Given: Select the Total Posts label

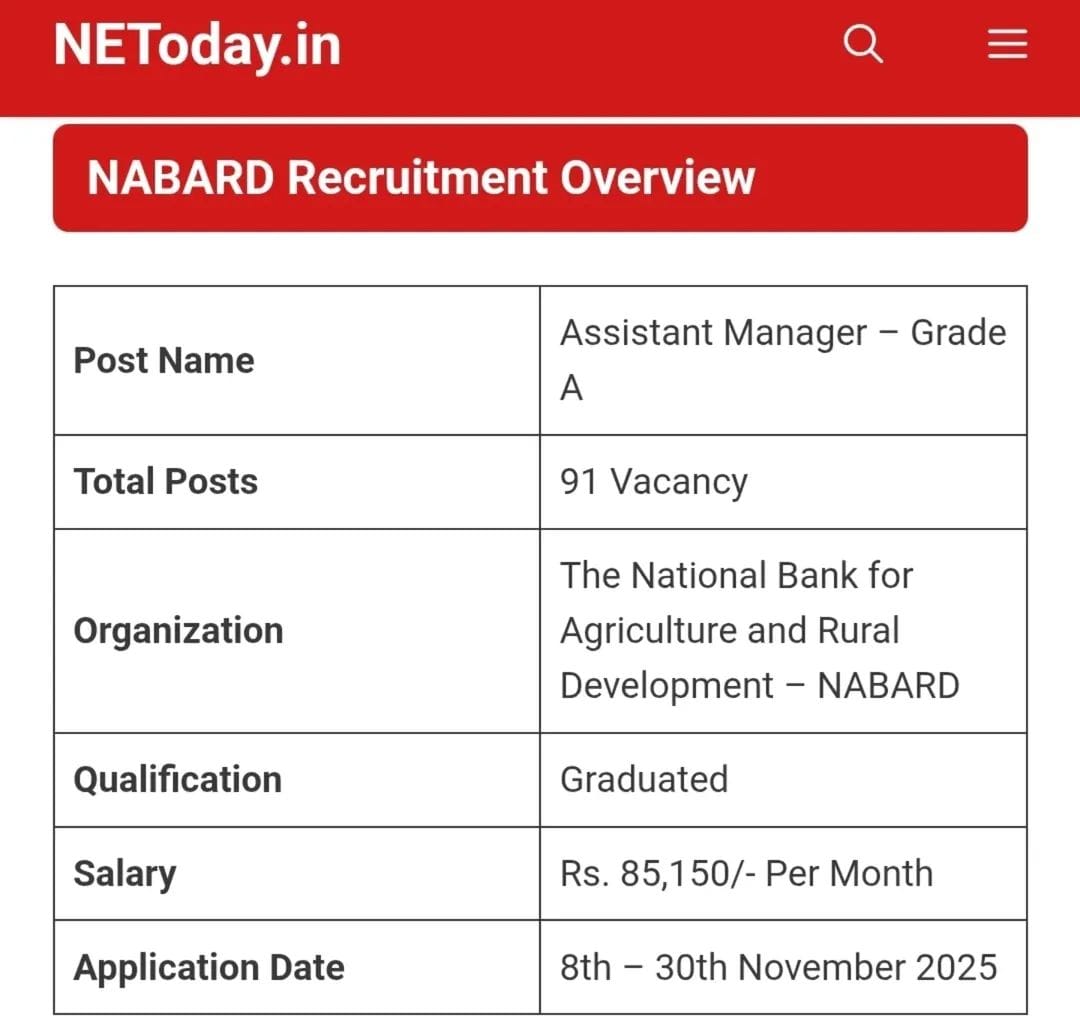Looking at the screenshot, I should pyautogui.click(x=166, y=481).
